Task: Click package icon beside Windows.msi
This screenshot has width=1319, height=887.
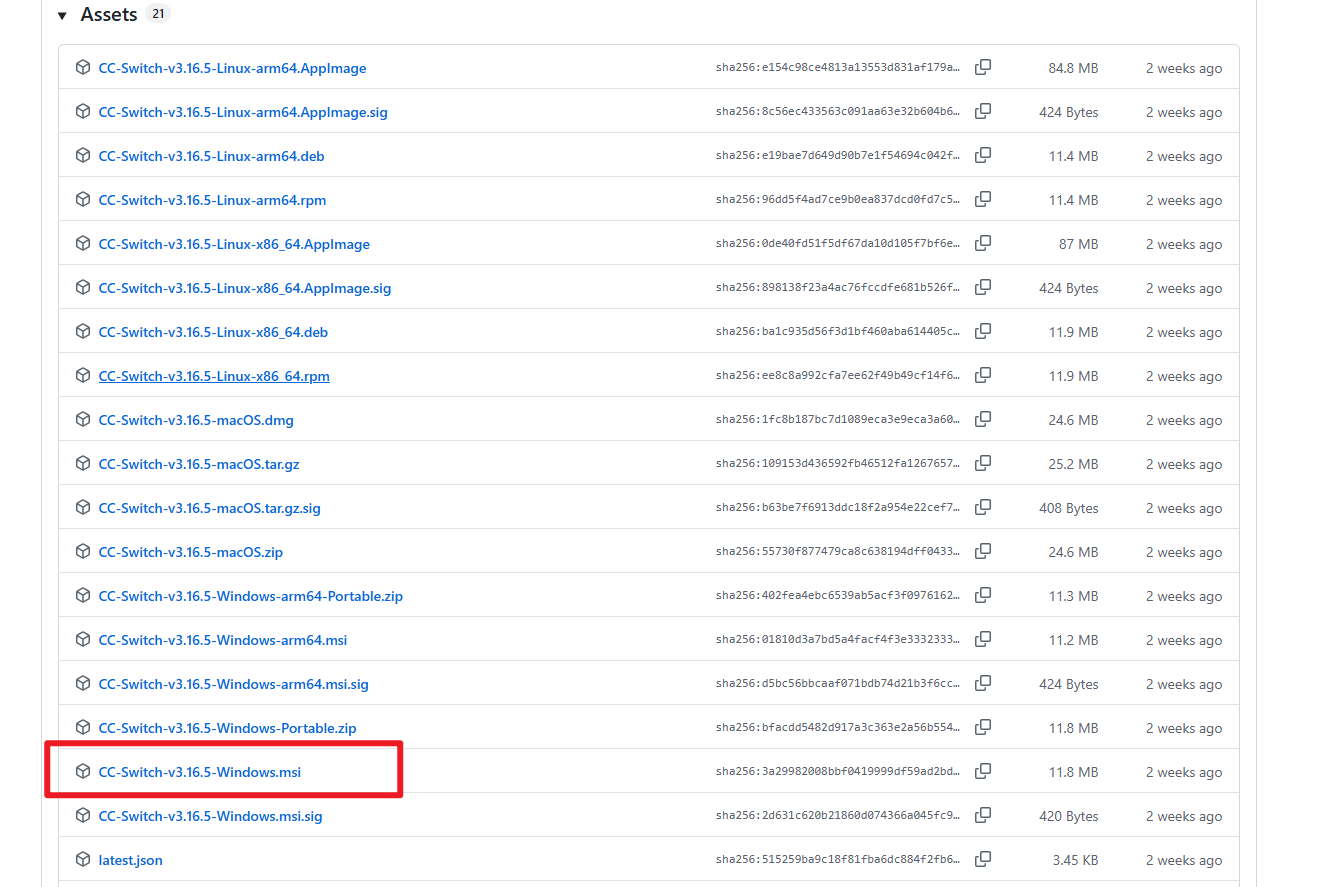Action: point(83,772)
